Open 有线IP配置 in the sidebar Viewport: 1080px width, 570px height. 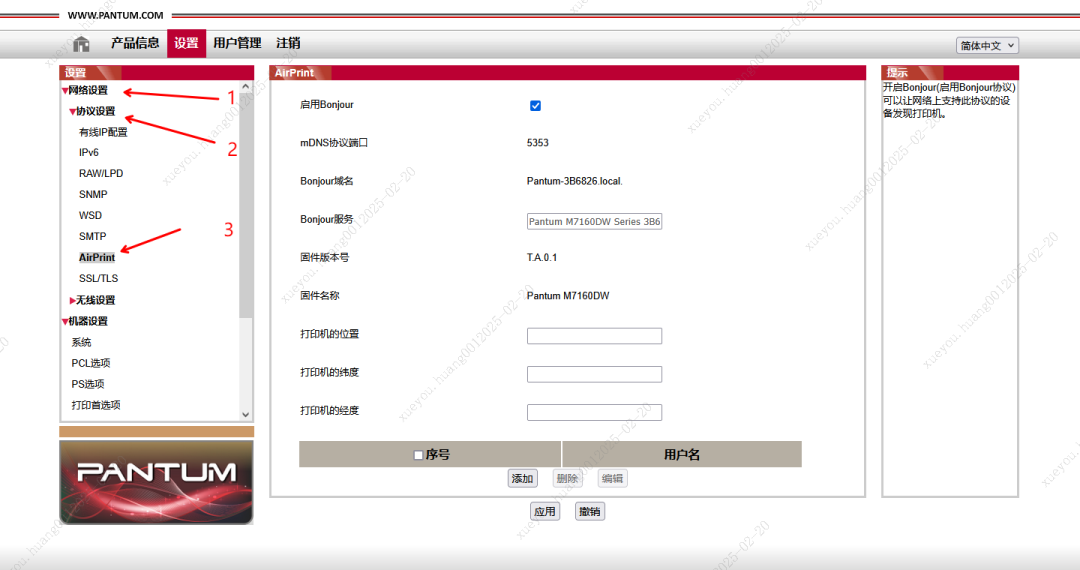(x=103, y=132)
